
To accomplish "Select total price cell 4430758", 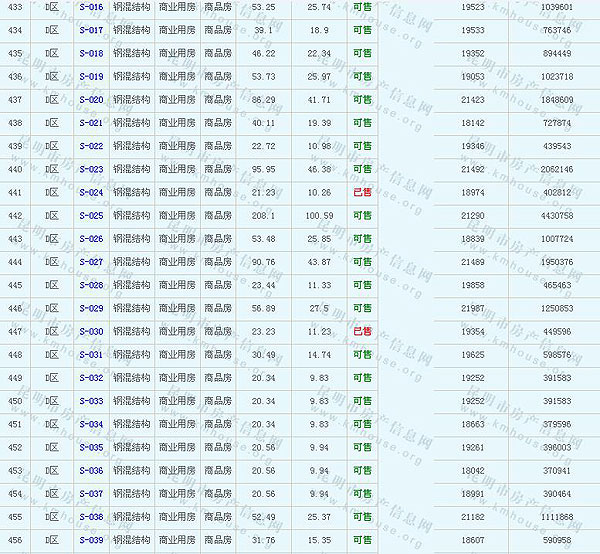I will (556, 216).
